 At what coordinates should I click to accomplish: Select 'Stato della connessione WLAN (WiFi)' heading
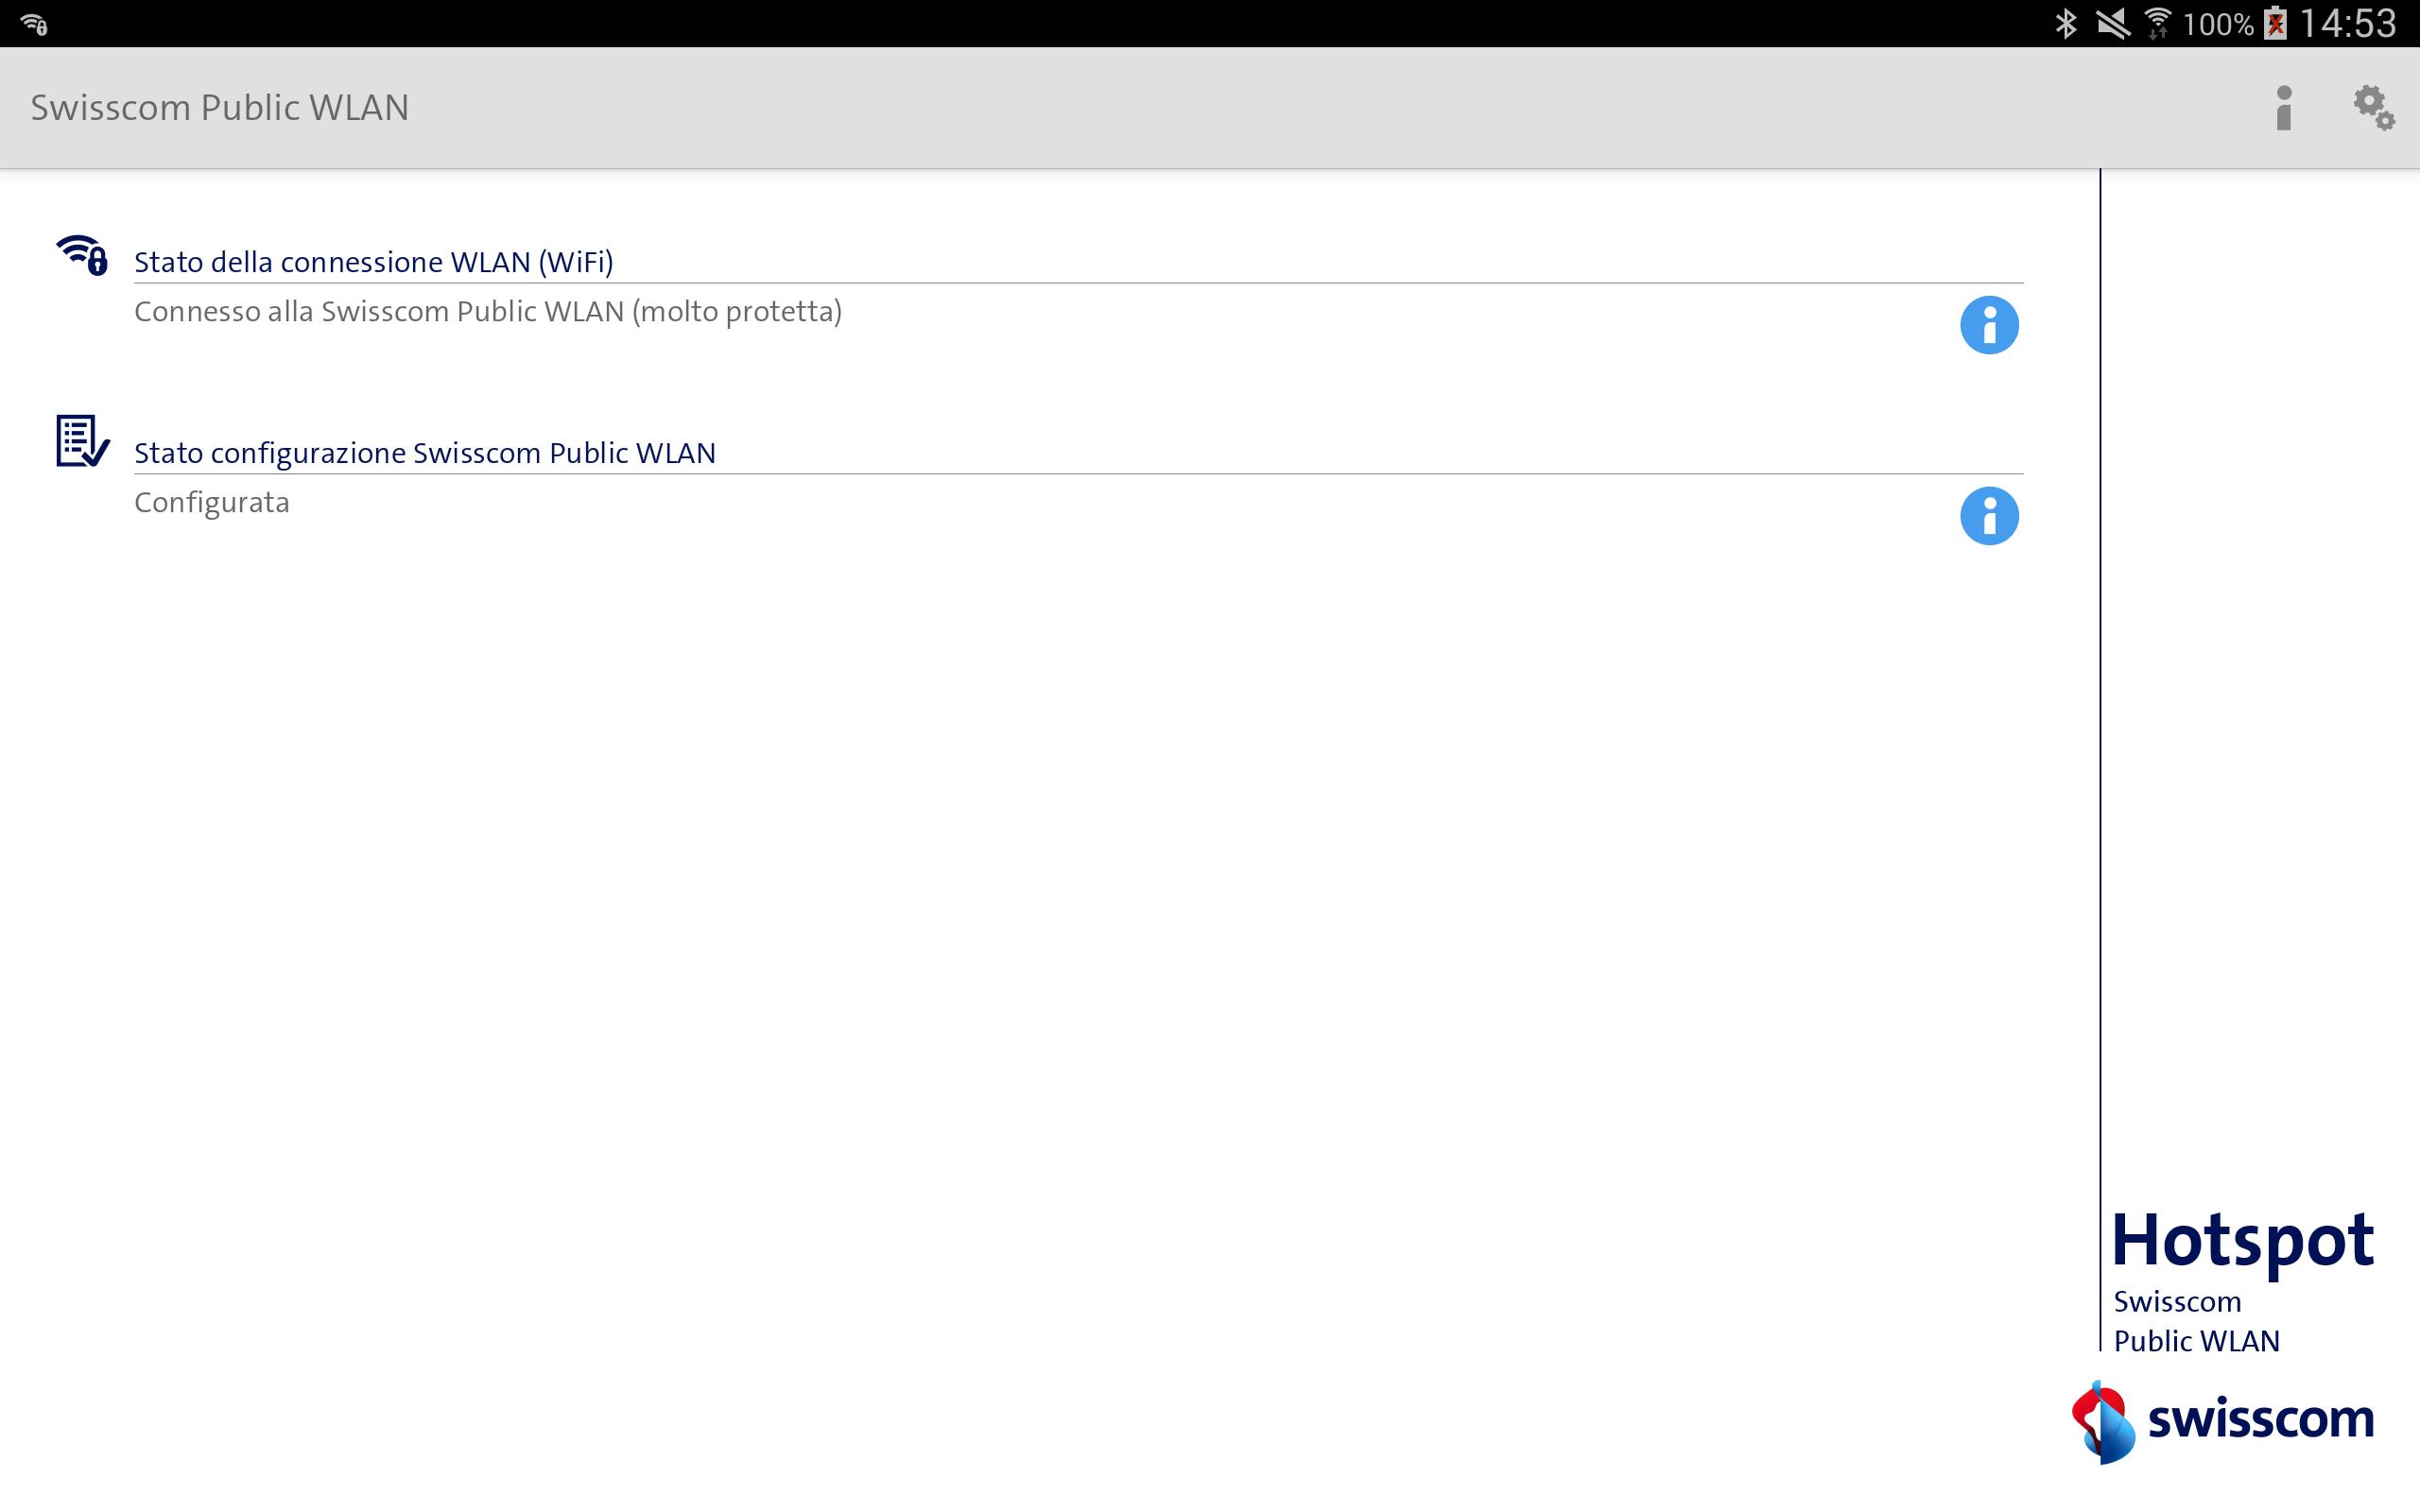(374, 262)
